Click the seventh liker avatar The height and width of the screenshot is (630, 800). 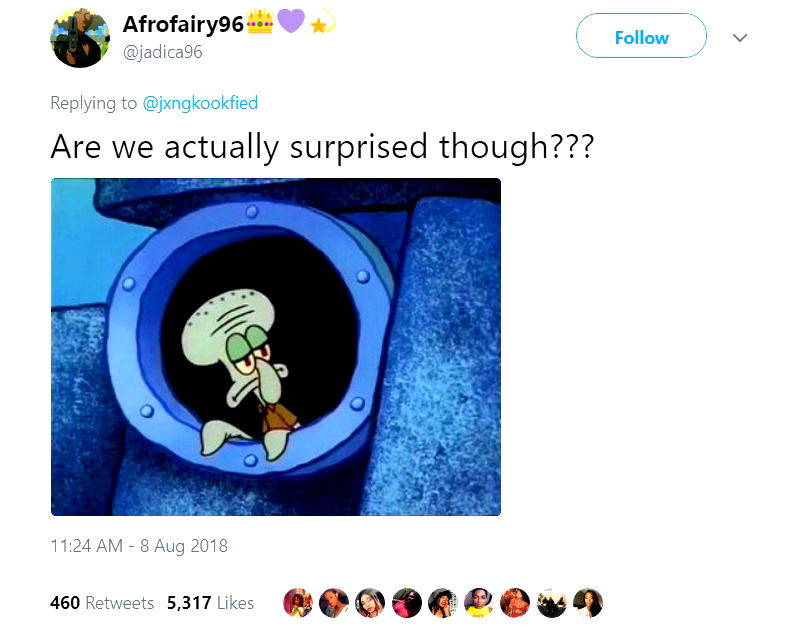pos(515,602)
